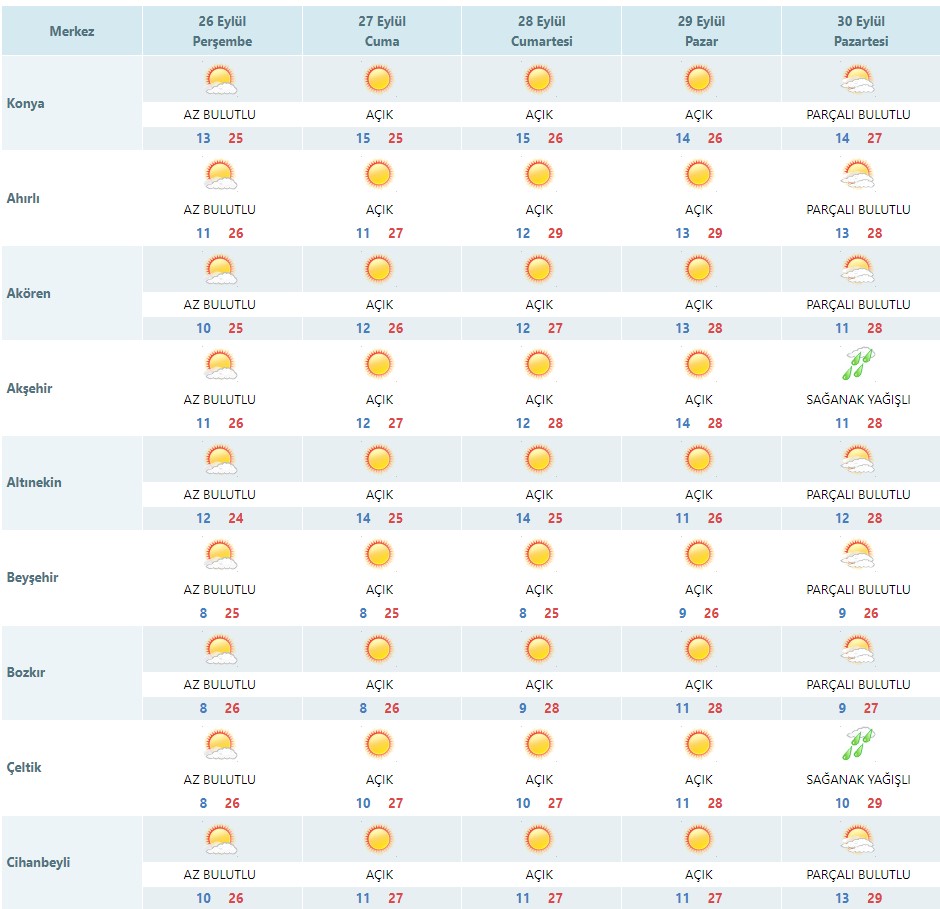Viewport: 940px width, 909px height.
Task: Click the Cihanbeyli row name
Action: (38, 862)
